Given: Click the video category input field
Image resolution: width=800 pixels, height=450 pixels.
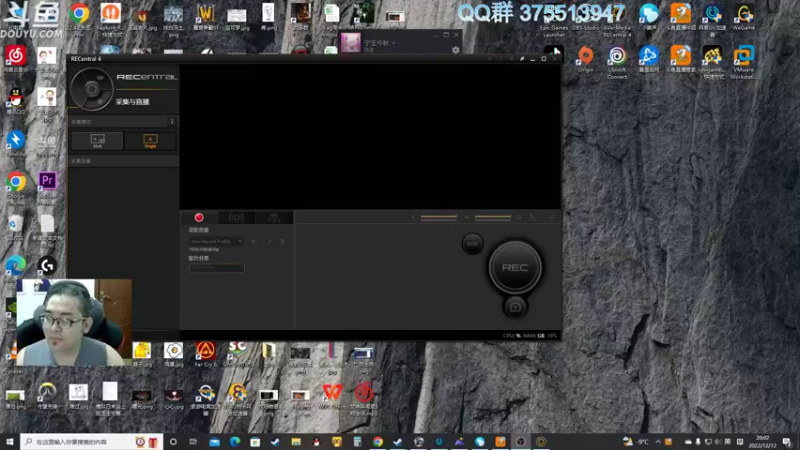Looking at the screenshot, I should pyautogui.click(x=216, y=268).
